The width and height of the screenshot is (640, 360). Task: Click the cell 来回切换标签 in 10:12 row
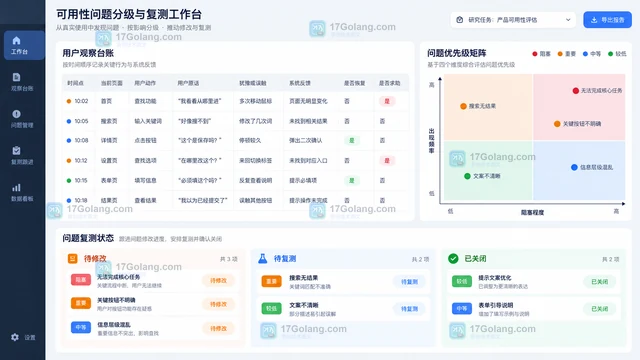point(256,160)
